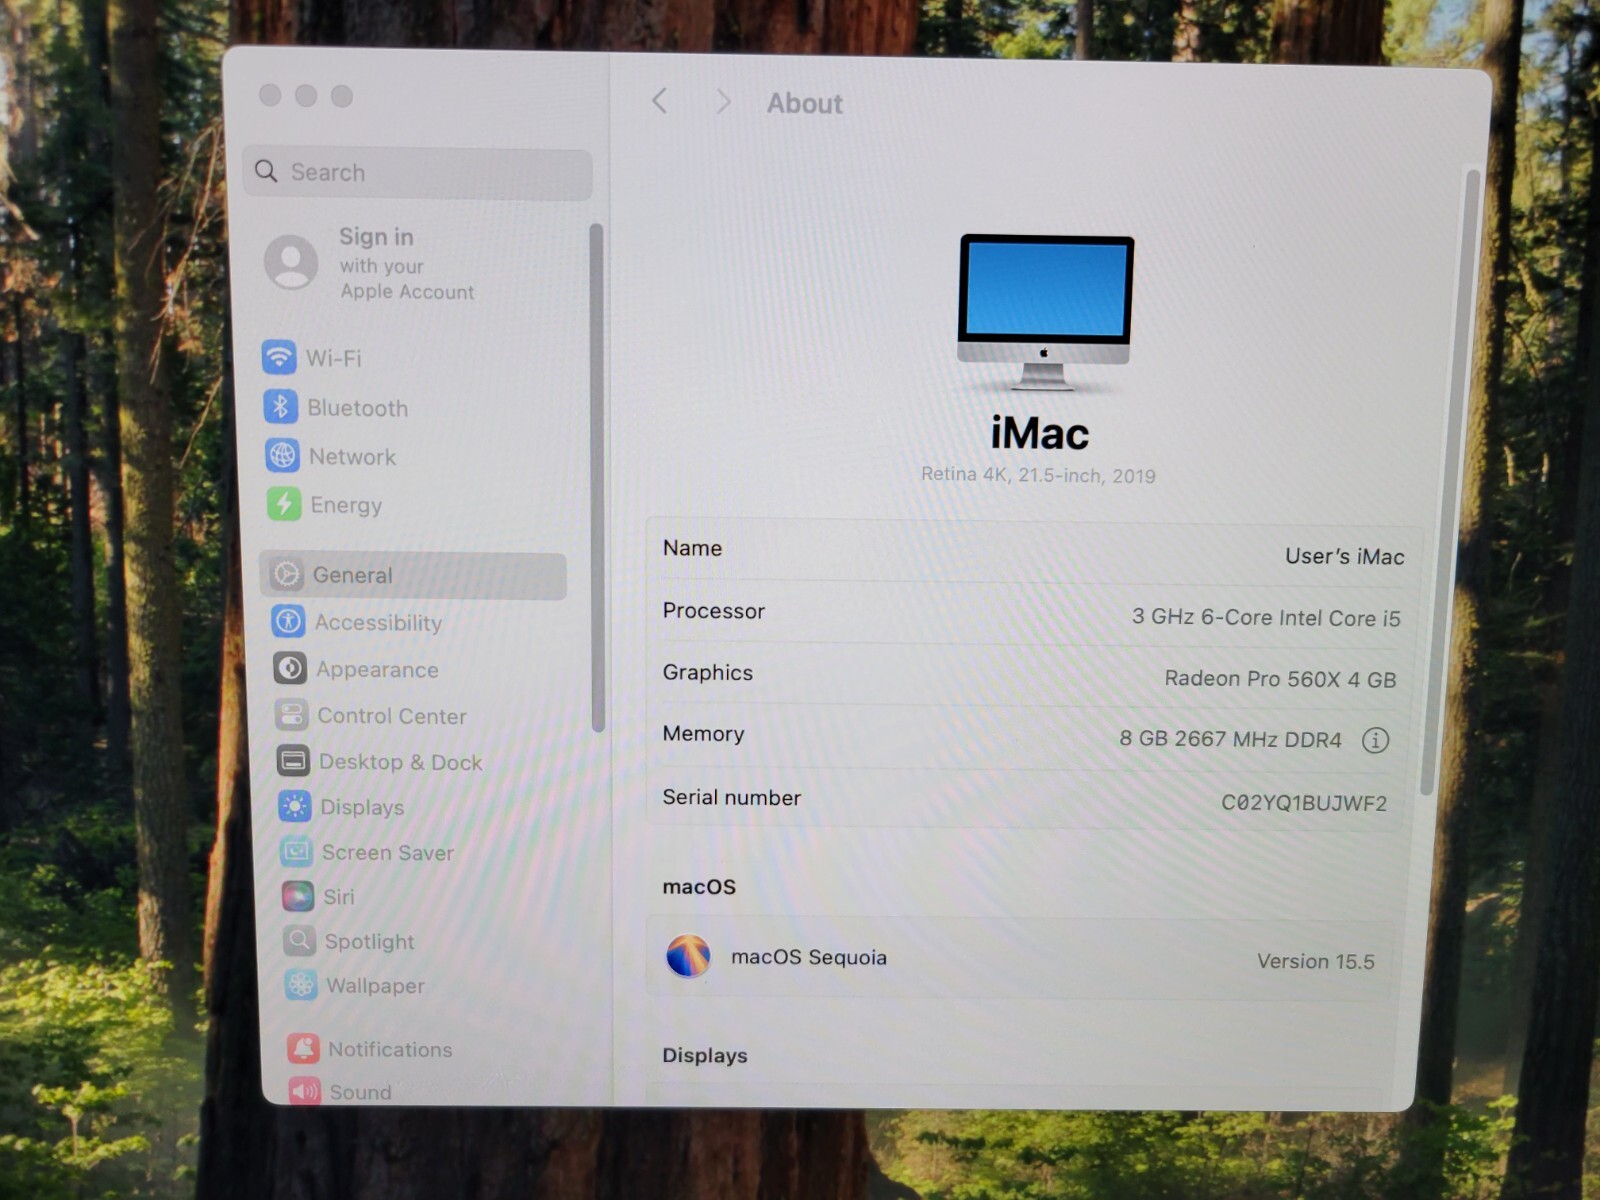1600x1200 pixels.
Task: Click Sign in with your Apple Account
Action: pyautogui.click(x=406, y=264)
